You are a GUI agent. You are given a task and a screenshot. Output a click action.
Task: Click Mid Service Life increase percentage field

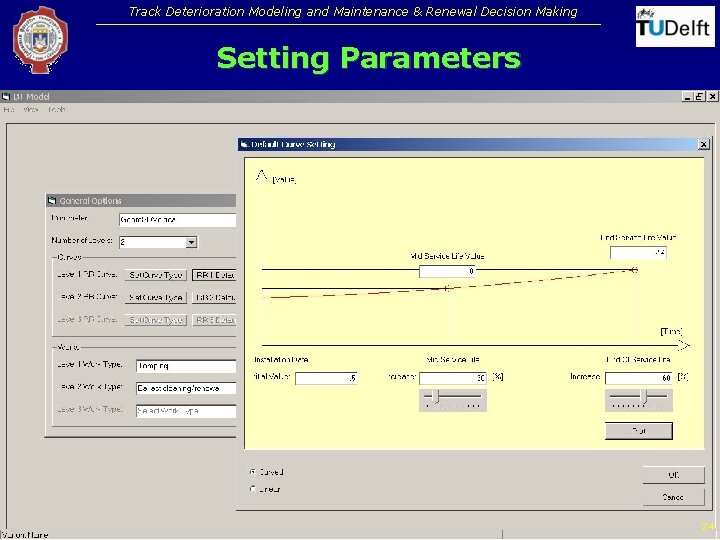click(x=453, y=378)
